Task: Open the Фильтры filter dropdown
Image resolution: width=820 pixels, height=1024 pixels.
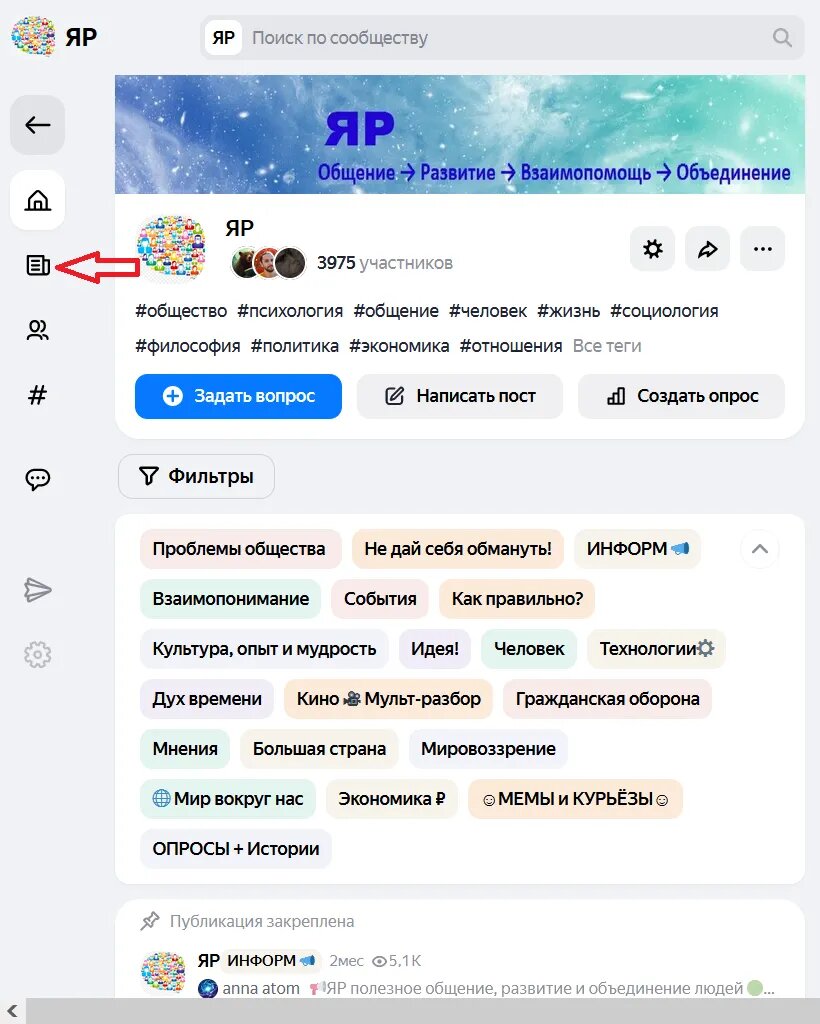Action: [x=196, y=476]
